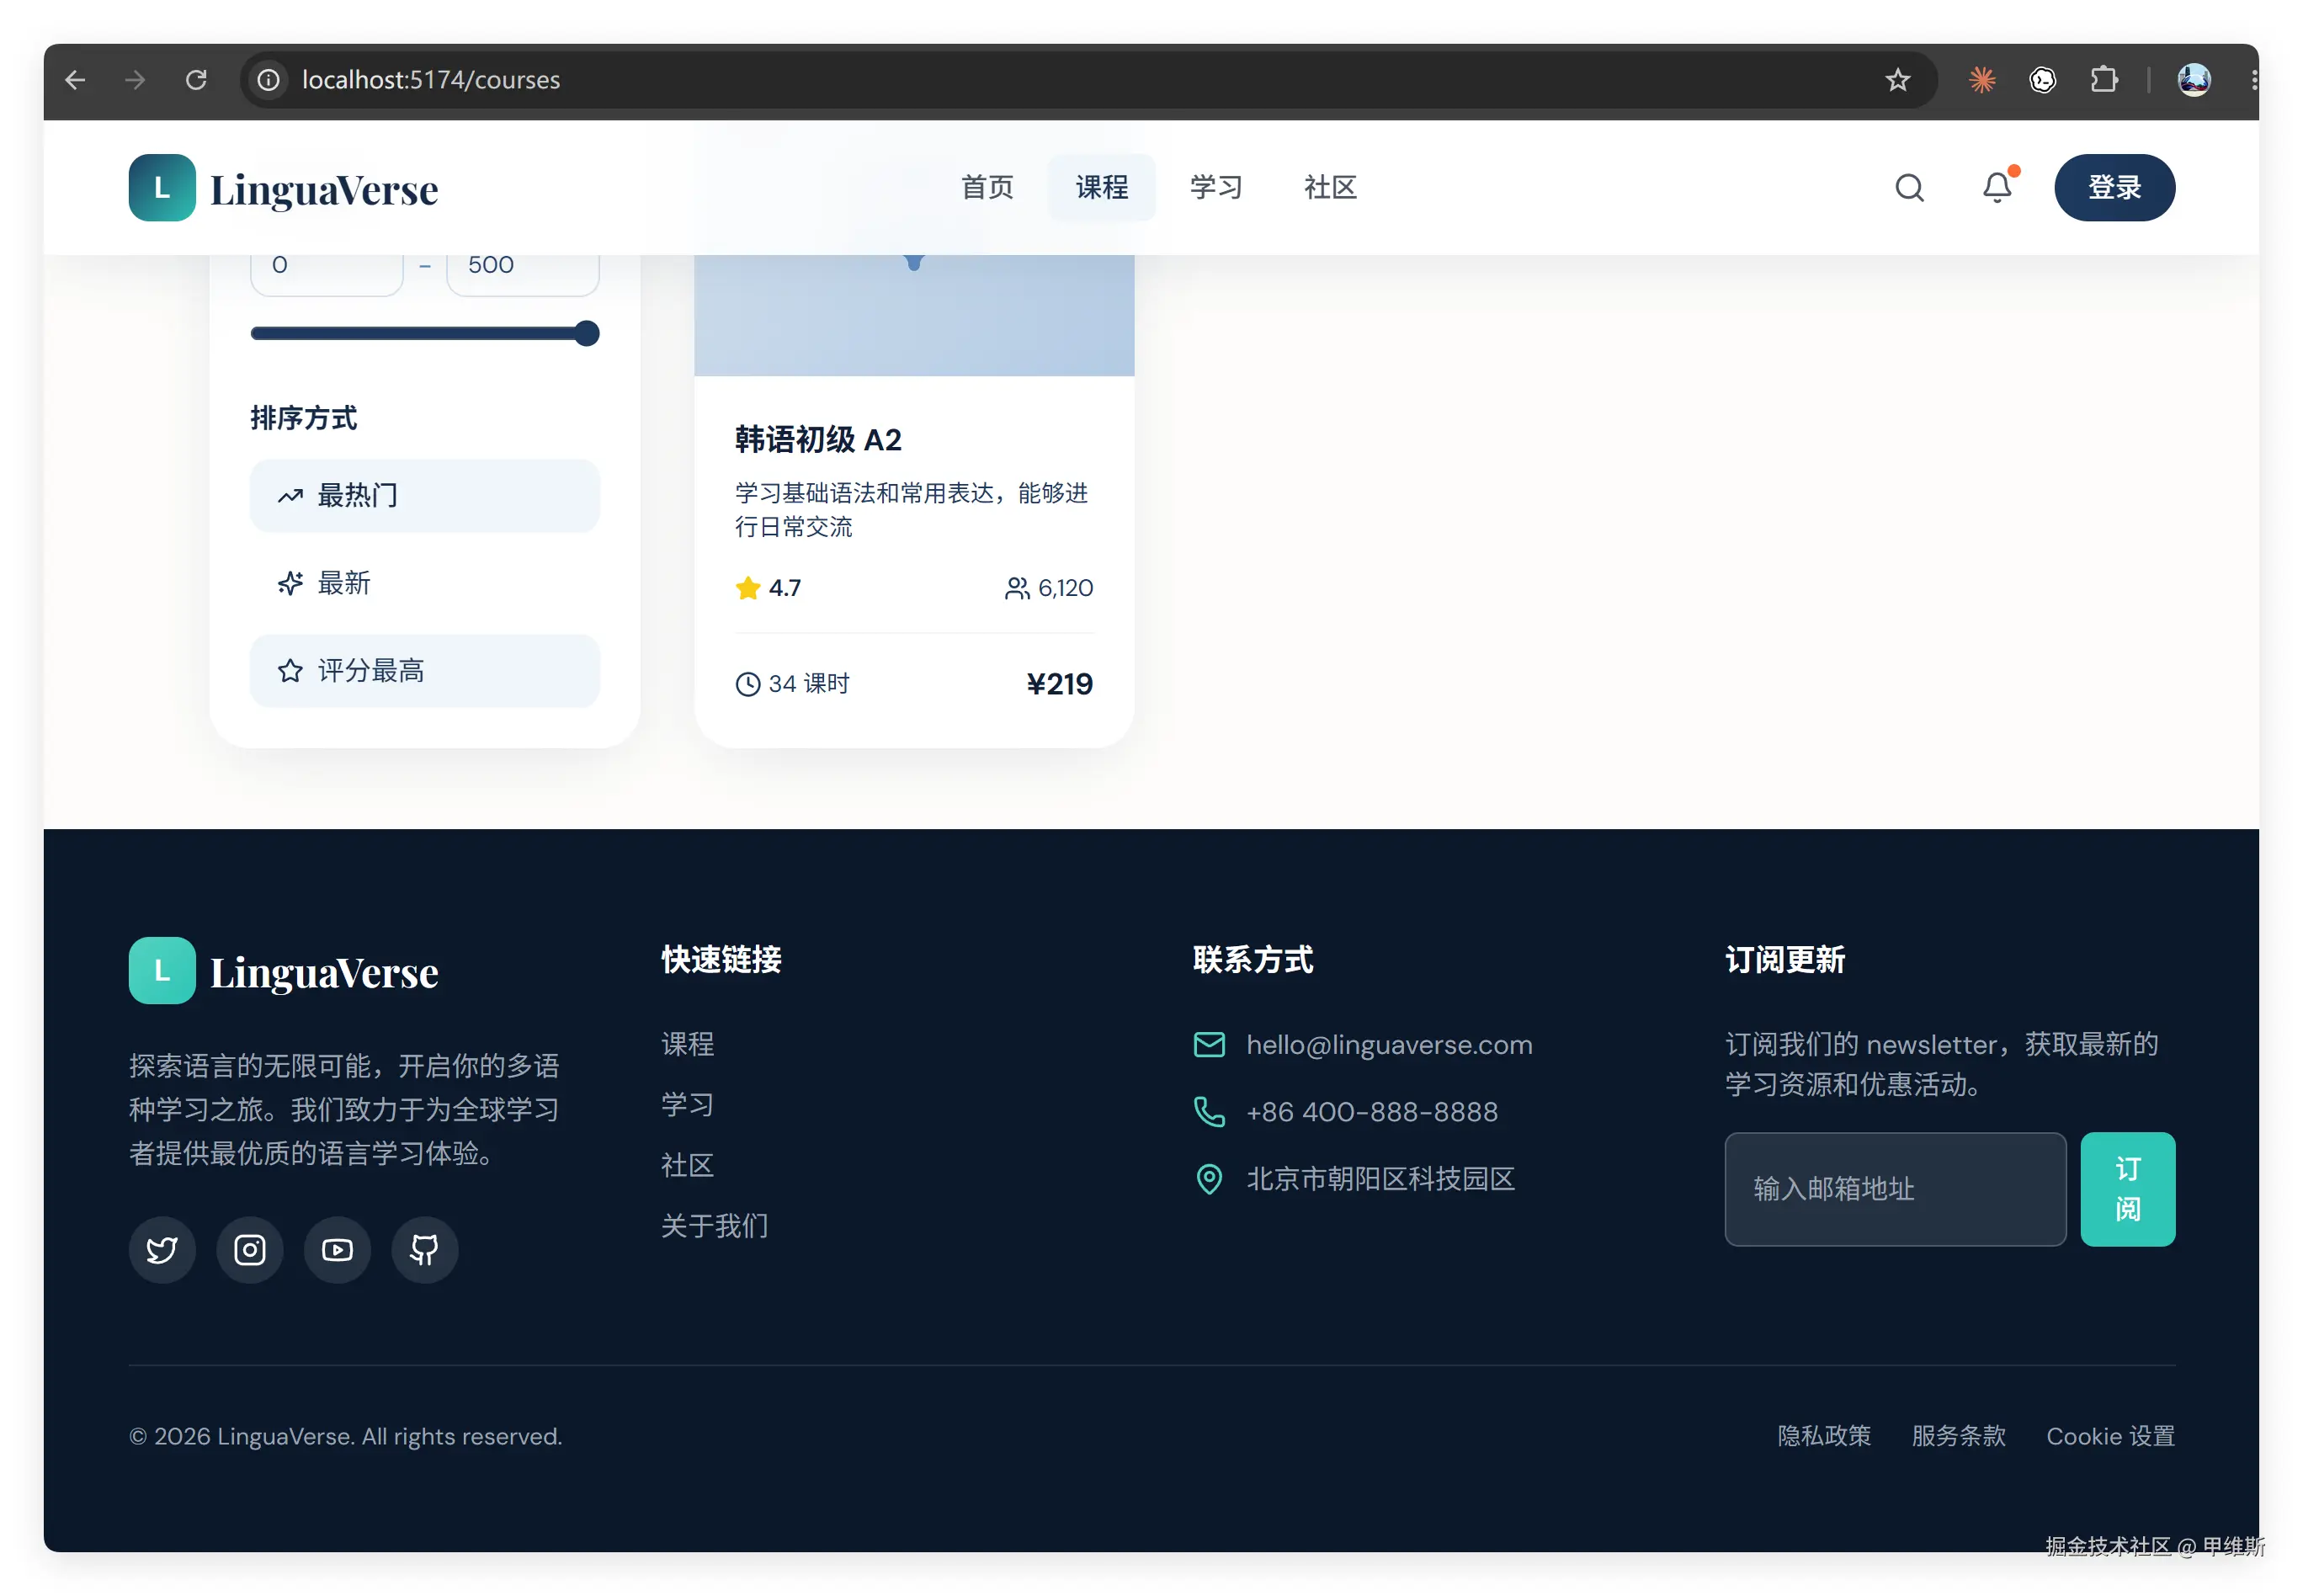Click the phone number +86 400-888-8888
Image resolution: width=2303 pixels, height=1596 pixels.
point(1372,1112)
